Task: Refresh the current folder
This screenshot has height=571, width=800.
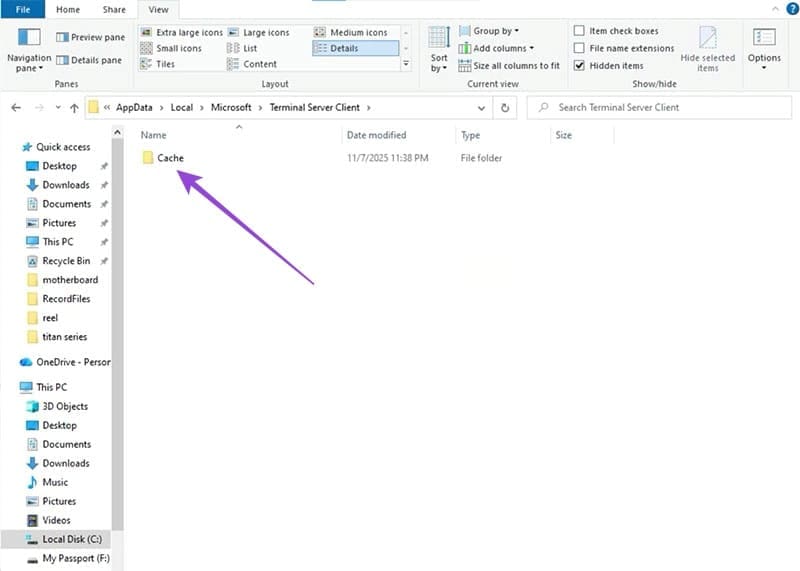Action: (x=505, y=108)
